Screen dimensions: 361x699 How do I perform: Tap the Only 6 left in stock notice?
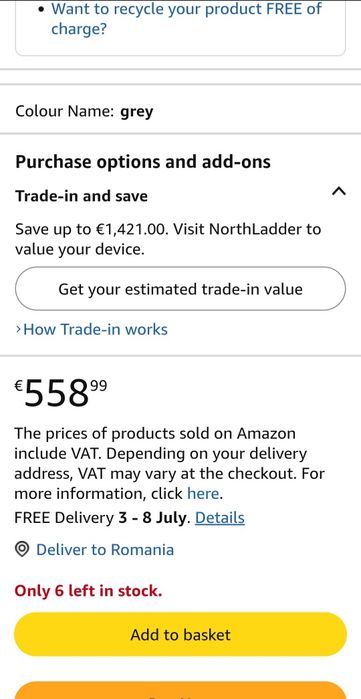88,591
